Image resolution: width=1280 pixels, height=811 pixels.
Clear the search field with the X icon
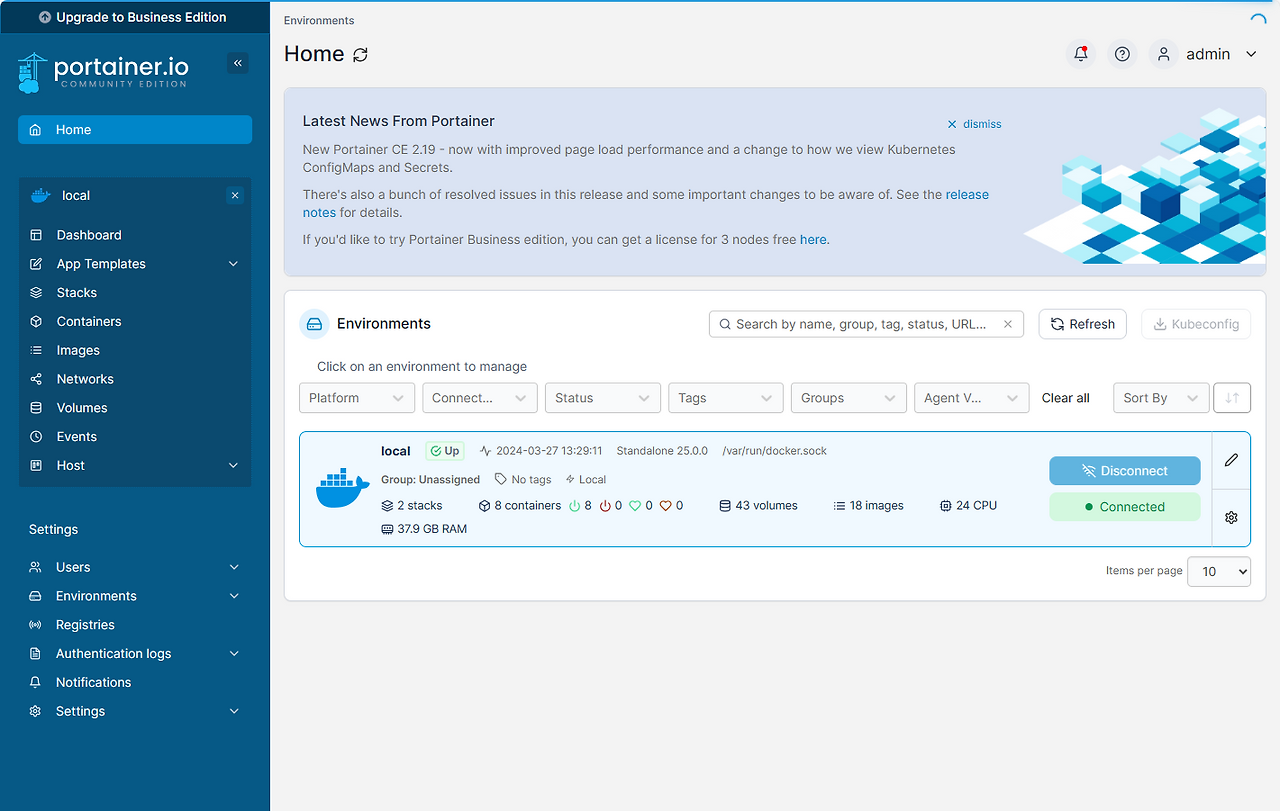[1008, 324]
